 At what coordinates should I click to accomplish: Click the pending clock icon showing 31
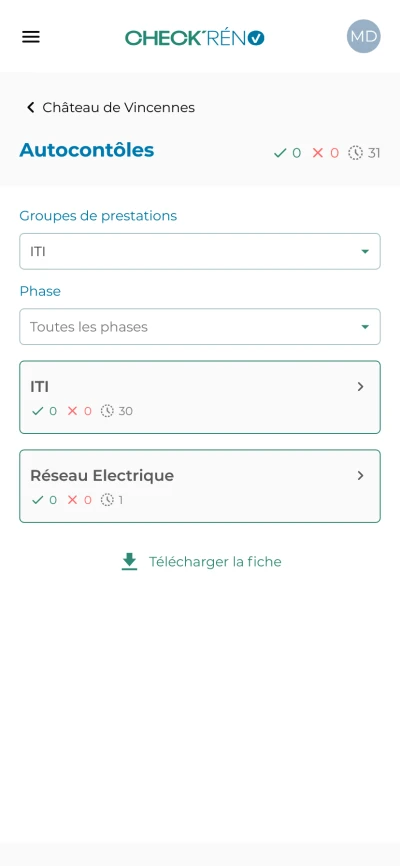(x=355, y=153)
